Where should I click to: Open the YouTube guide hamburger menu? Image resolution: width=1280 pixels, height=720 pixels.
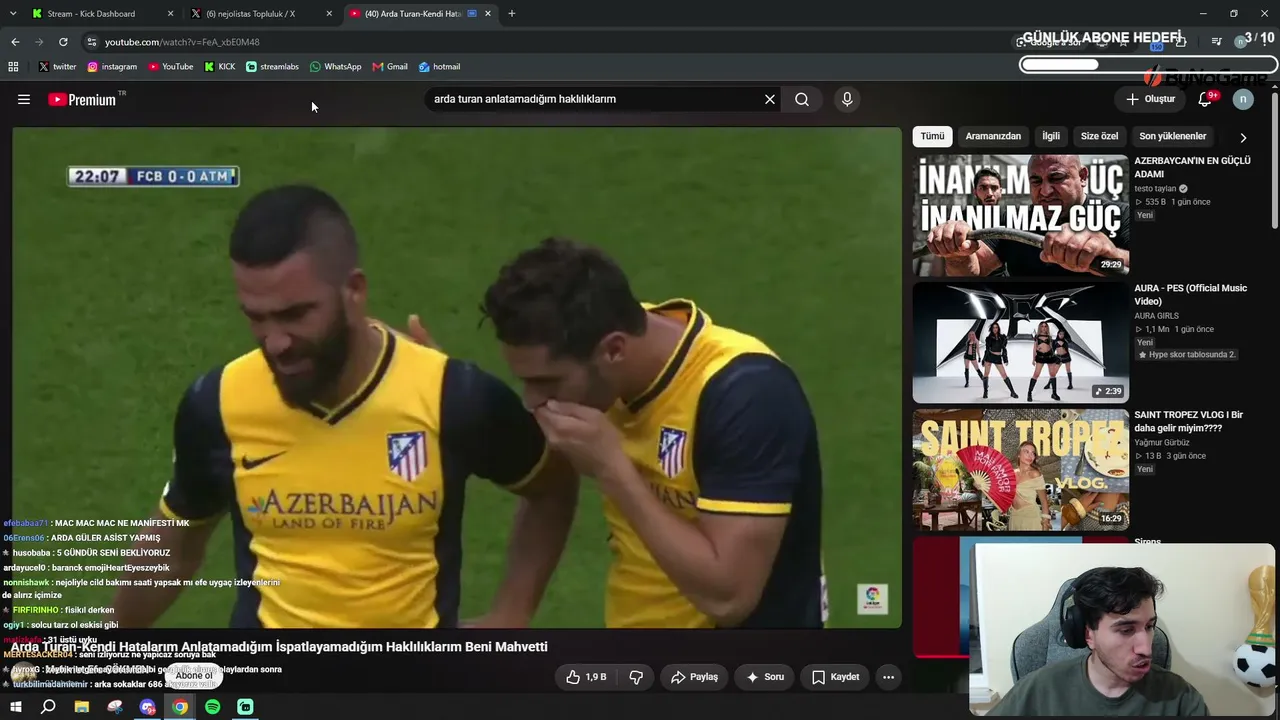click(24, 99)
